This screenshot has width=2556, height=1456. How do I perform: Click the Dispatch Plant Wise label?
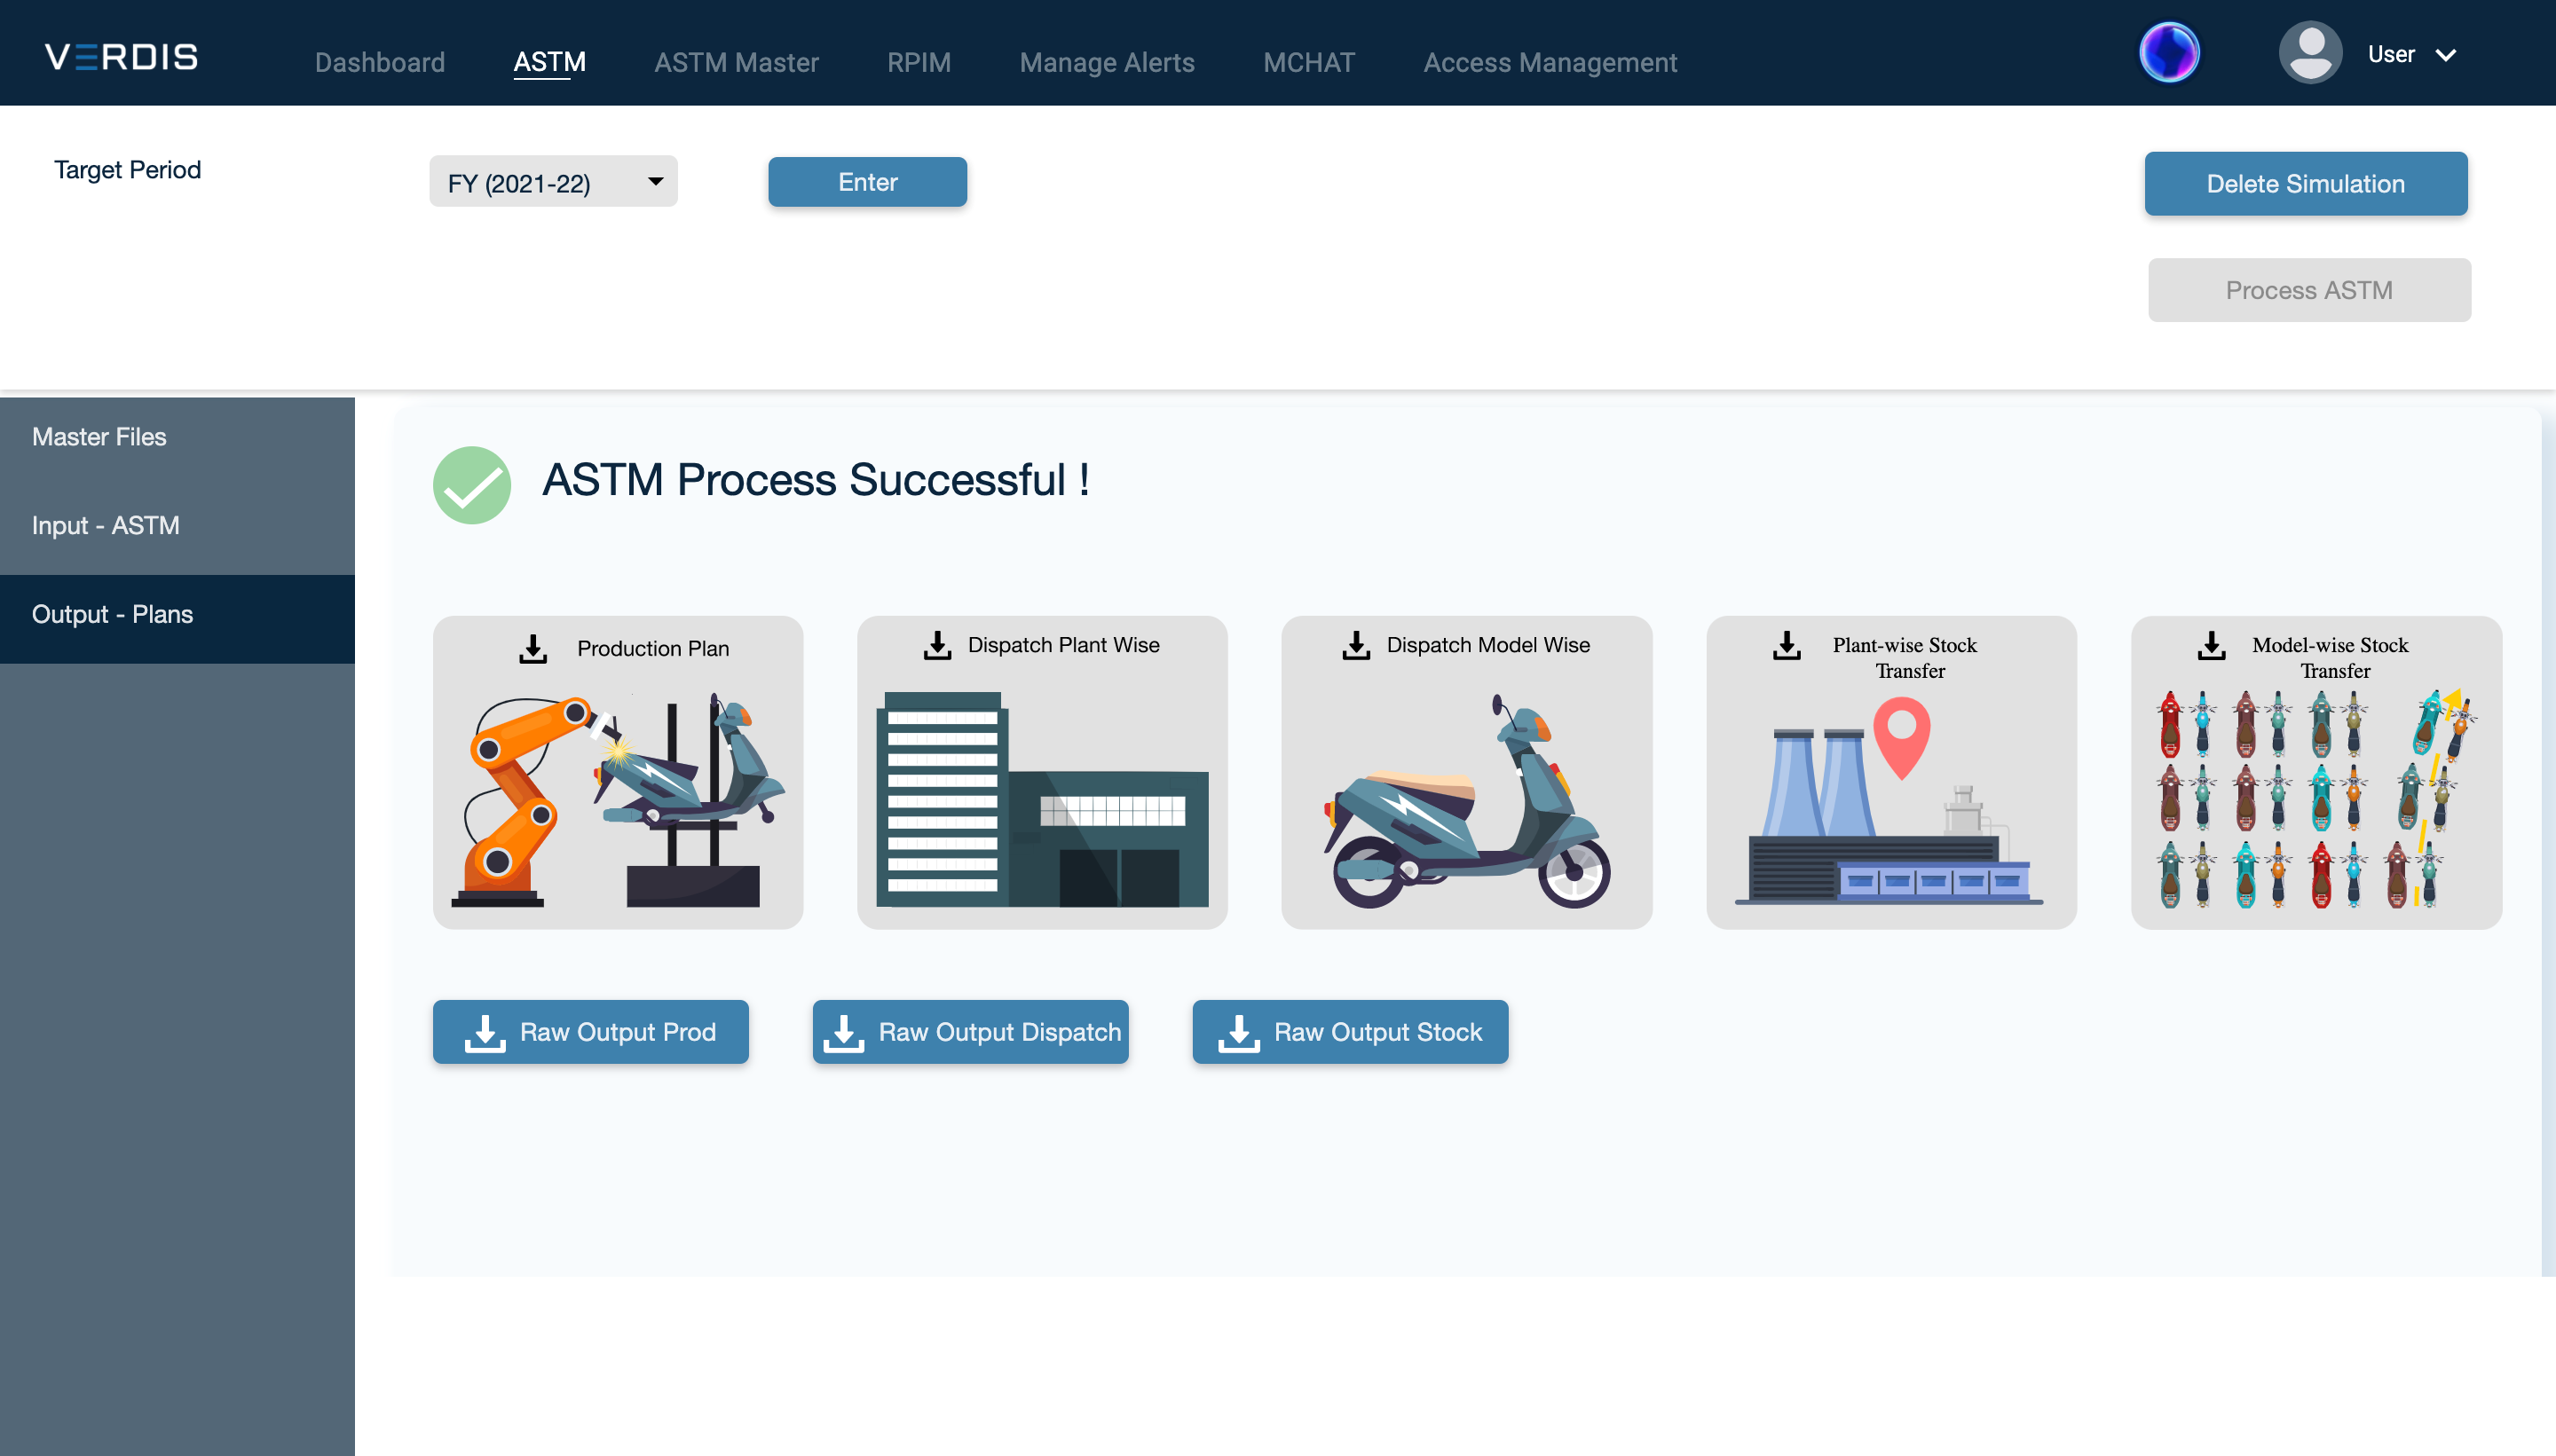tap(1064, 645)
